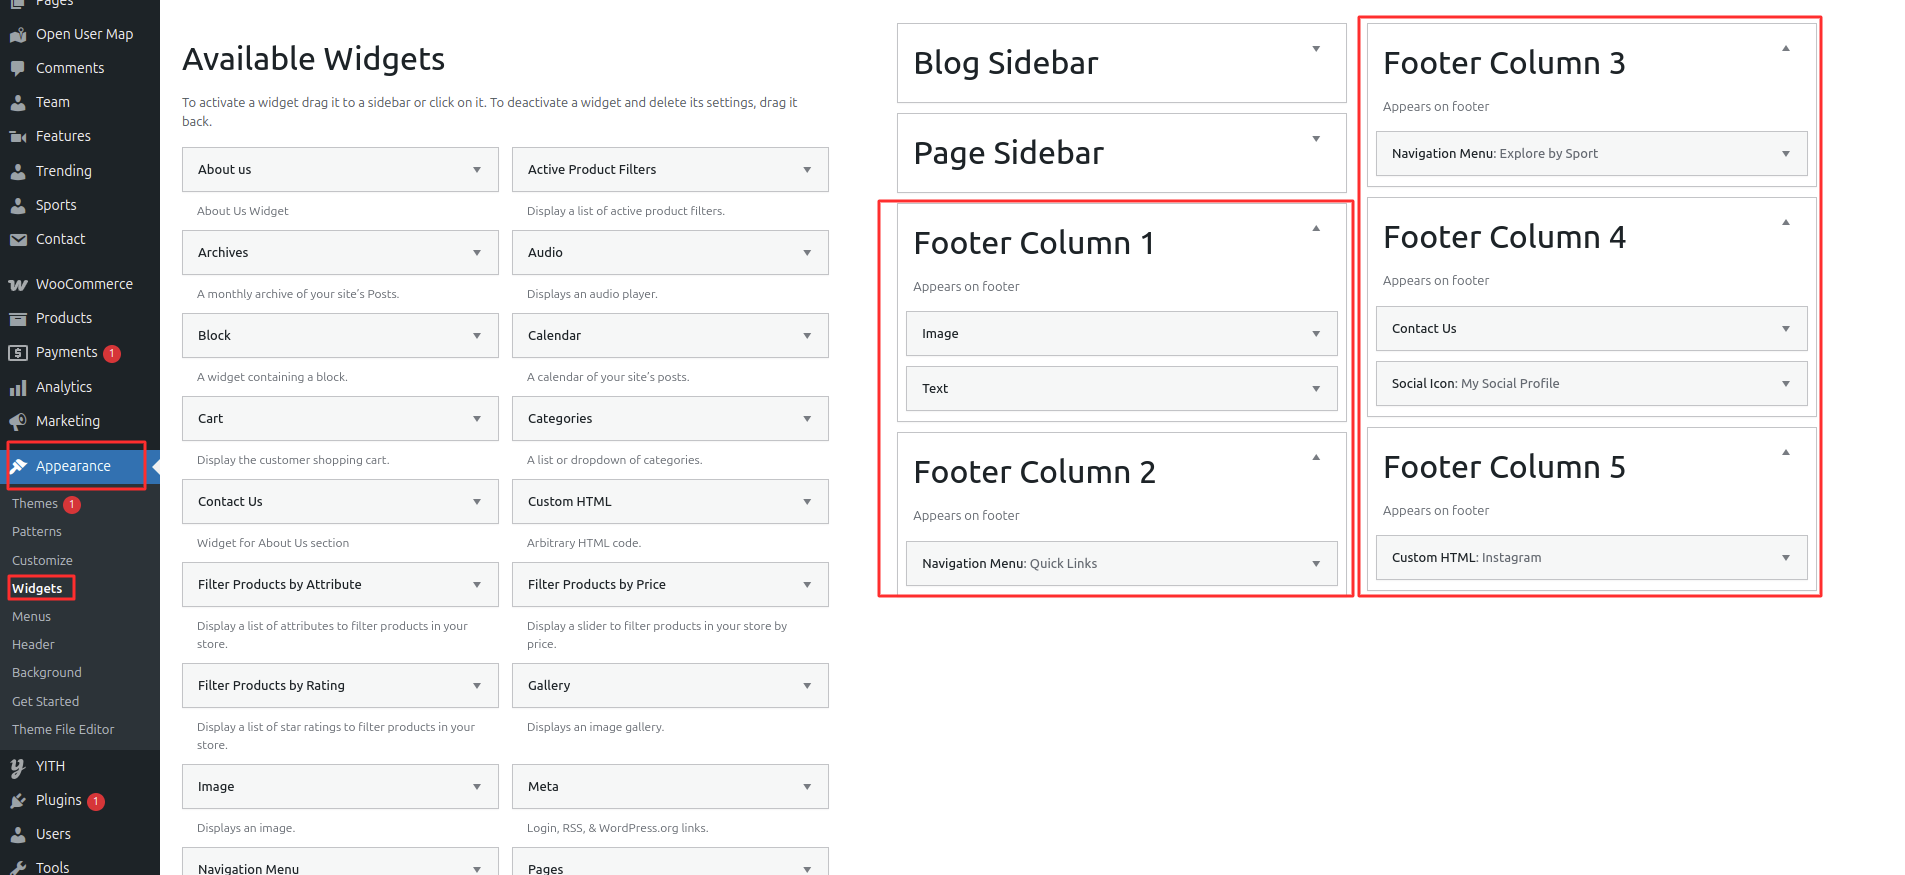This screenshot has width=1905, height=875.
Task: Open the Comments icon in the sidebar
Action: [18, 67]
